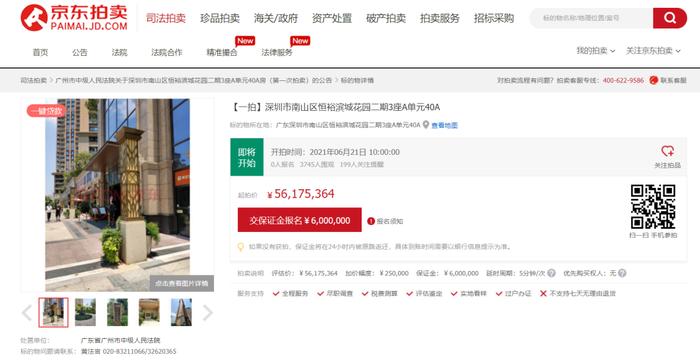
Task: Click the 评估鉴定 service item
Action: 424,294
